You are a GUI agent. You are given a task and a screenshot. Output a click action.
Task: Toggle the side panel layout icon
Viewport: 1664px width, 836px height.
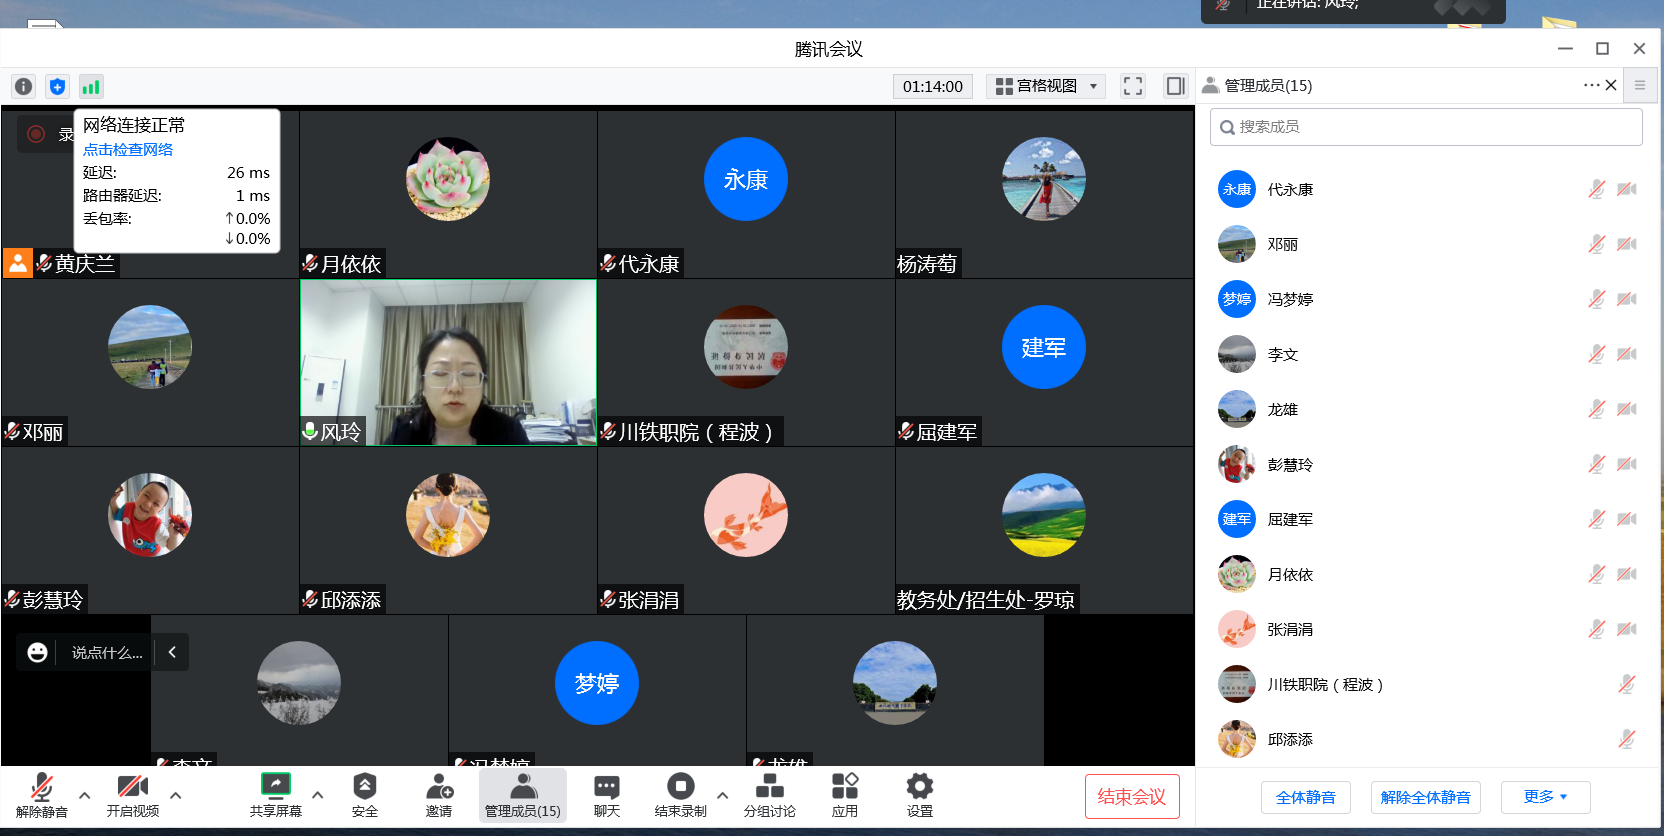click(x=1175, y=86)
